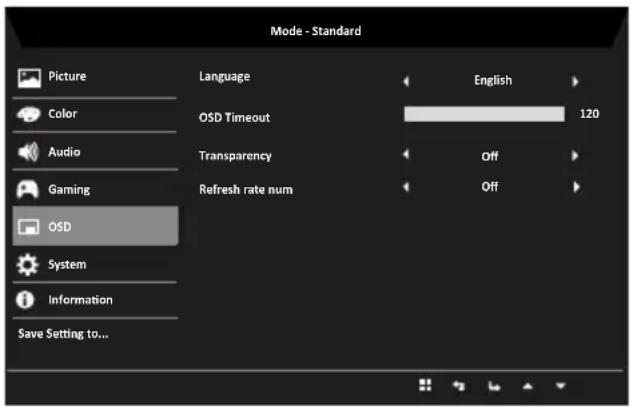Click the Gaming controller icon

point(27,189)
